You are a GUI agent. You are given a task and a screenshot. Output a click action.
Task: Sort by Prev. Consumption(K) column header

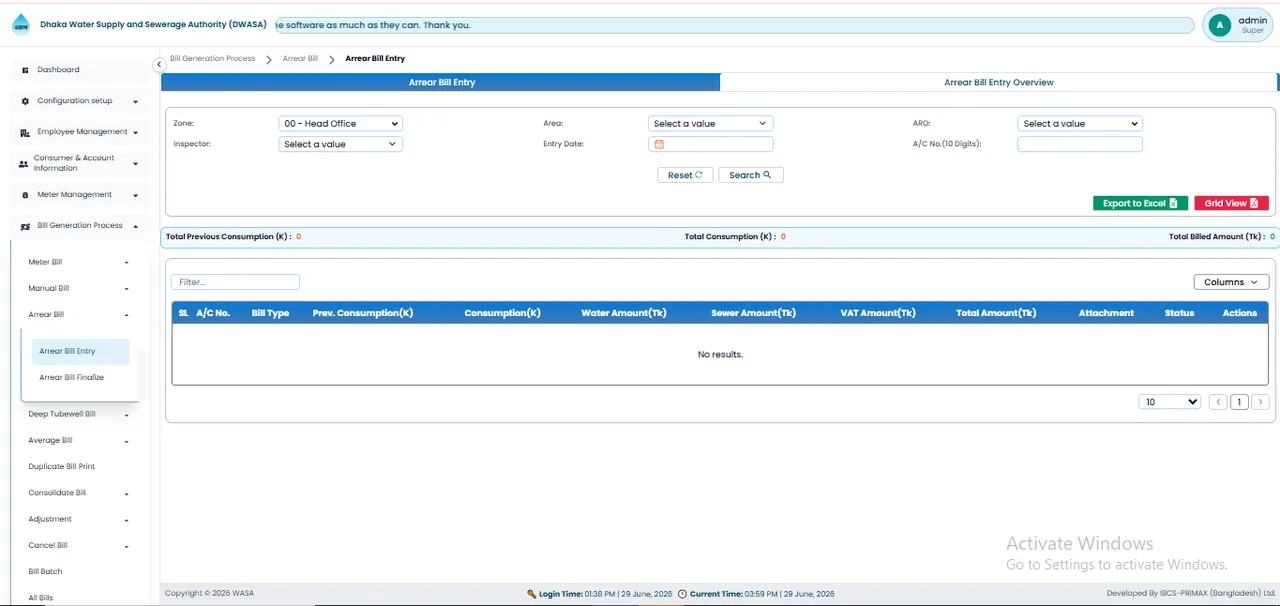(363, 313)
